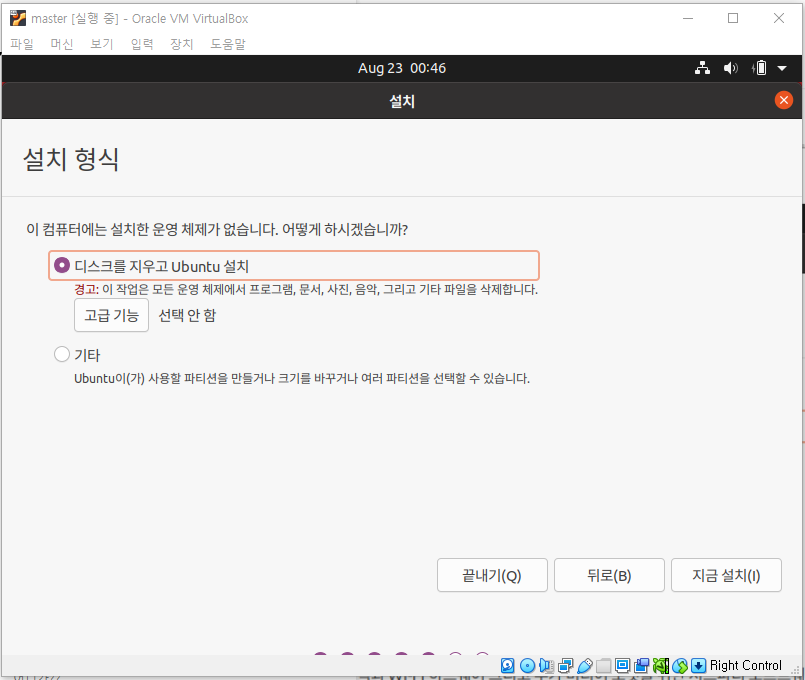Open the 파일 menu
This screenshot has width=805, height=680.
(22, 44)
